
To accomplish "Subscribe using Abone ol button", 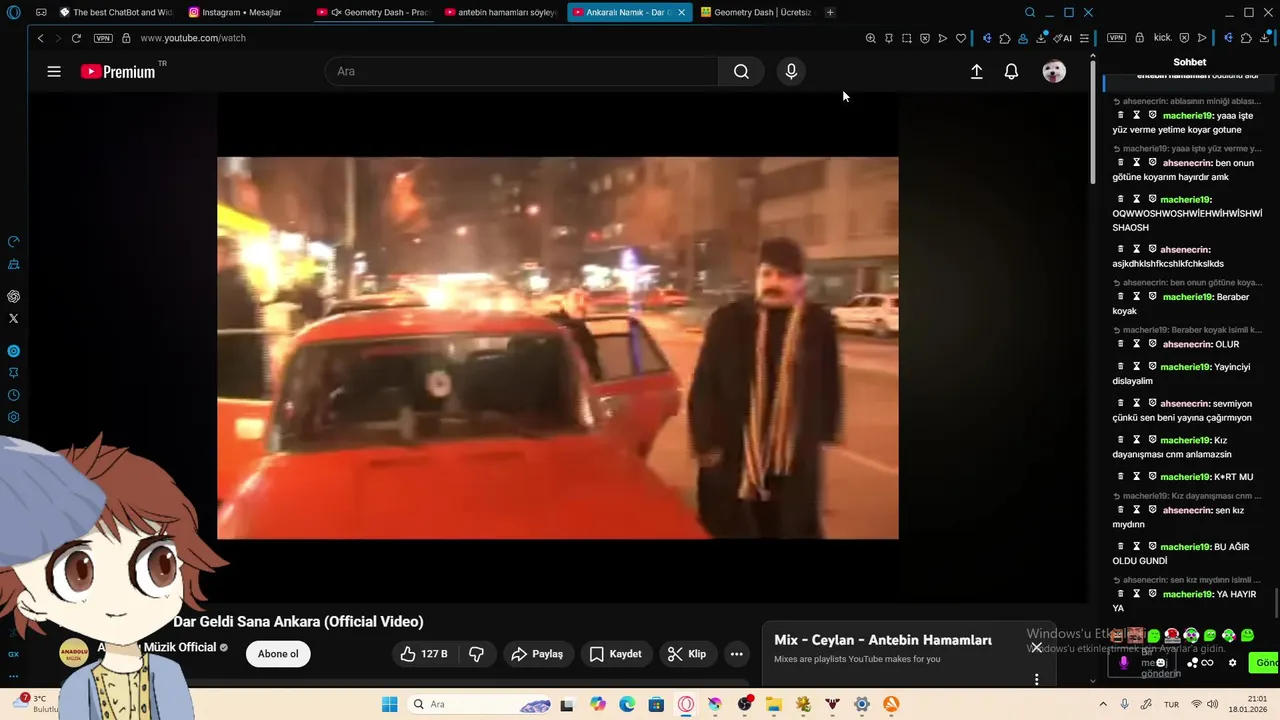I will coord(278,654).
